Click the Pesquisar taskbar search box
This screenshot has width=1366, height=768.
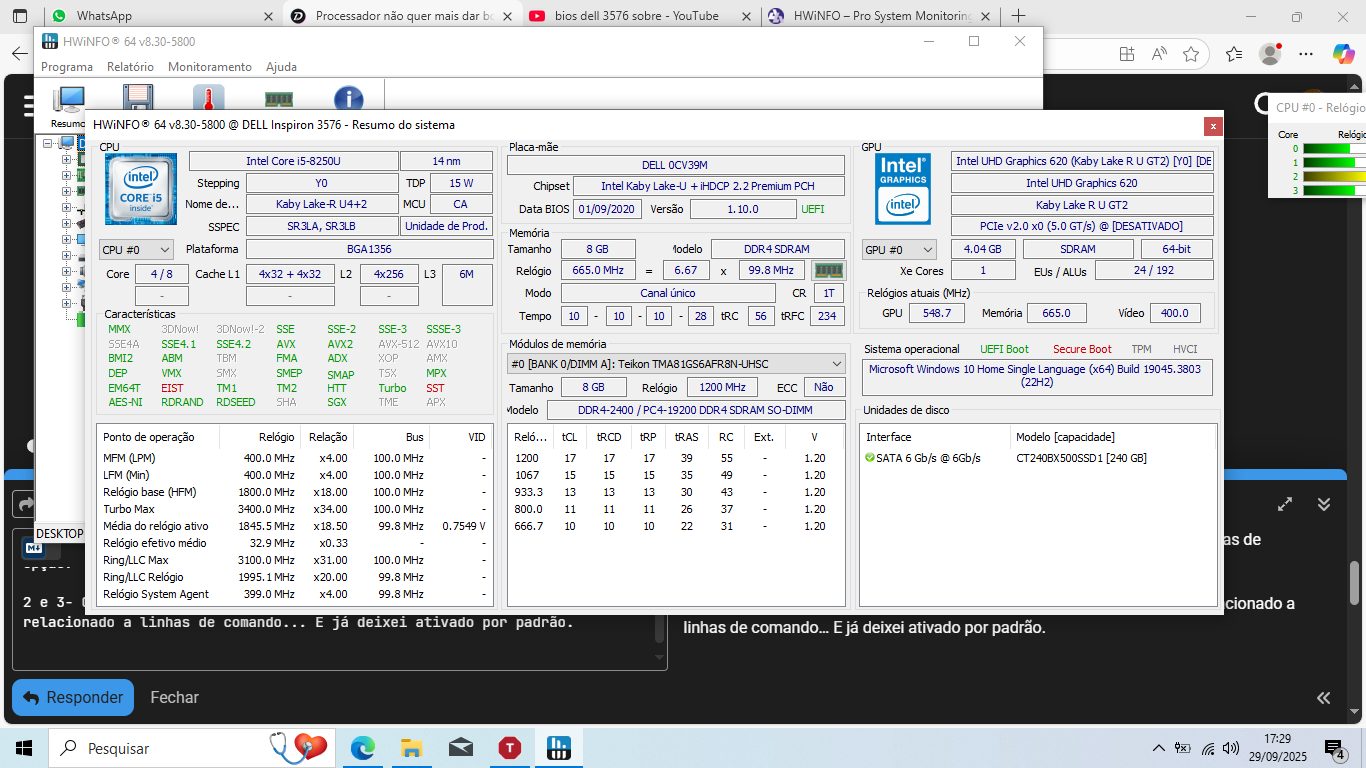coord(150,748)
